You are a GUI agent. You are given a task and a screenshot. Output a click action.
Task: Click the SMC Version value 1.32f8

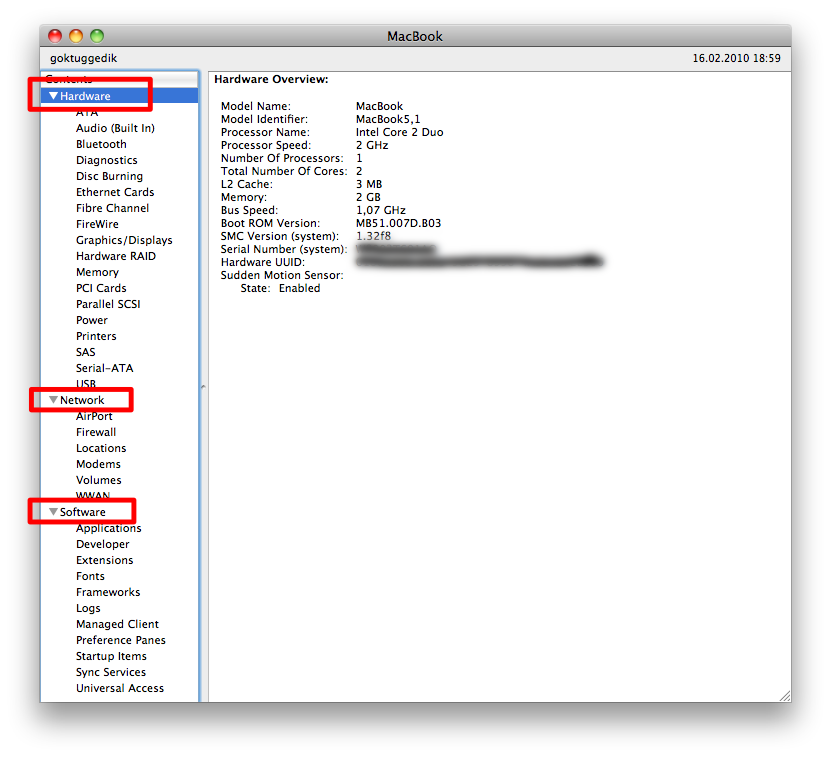click(373, 236)
